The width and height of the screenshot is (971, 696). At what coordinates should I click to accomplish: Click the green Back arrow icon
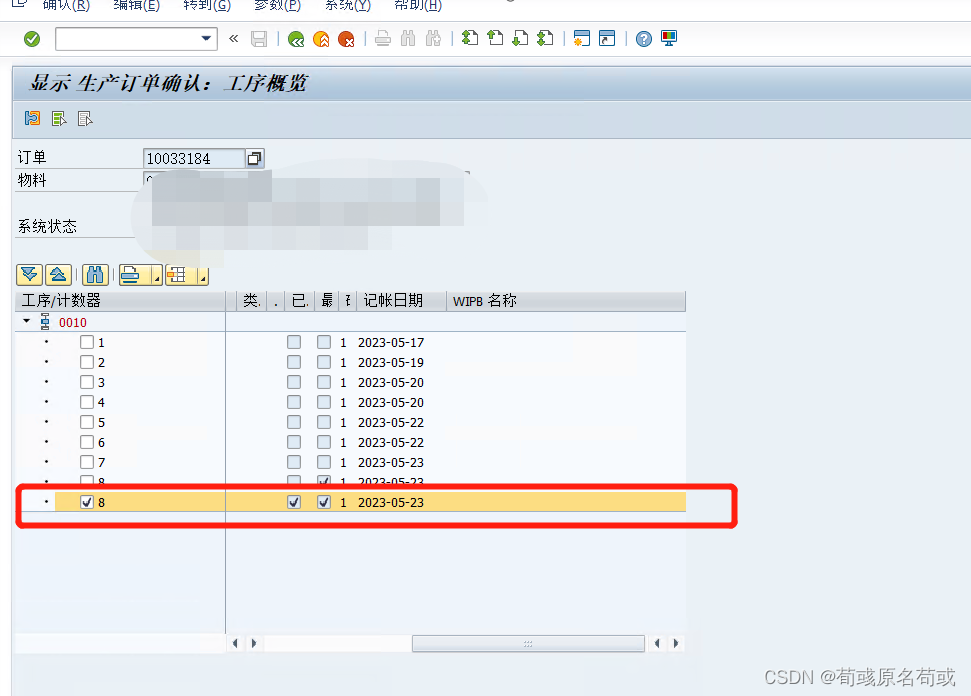point(296,38)
